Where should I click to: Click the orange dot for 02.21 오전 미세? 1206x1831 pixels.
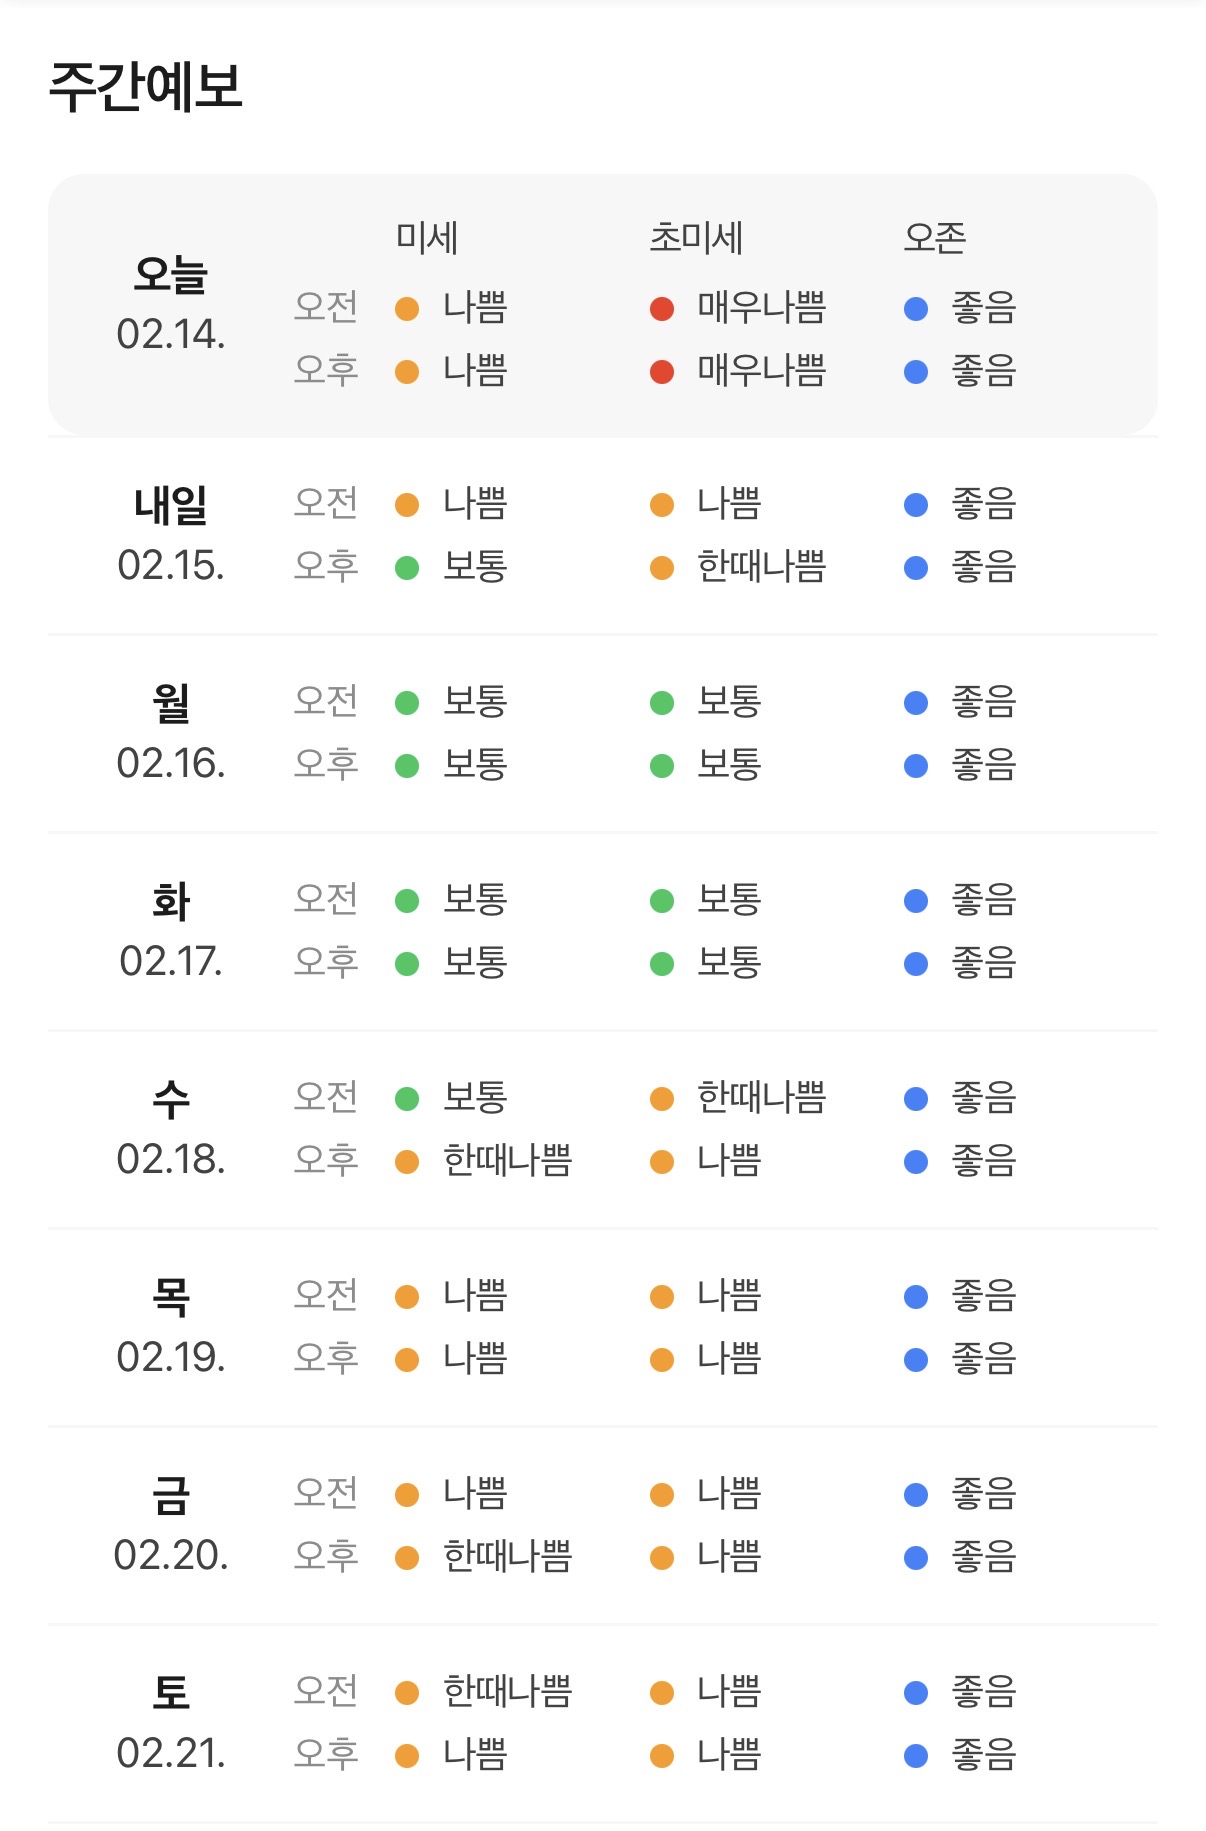[x=407, y=1693]
